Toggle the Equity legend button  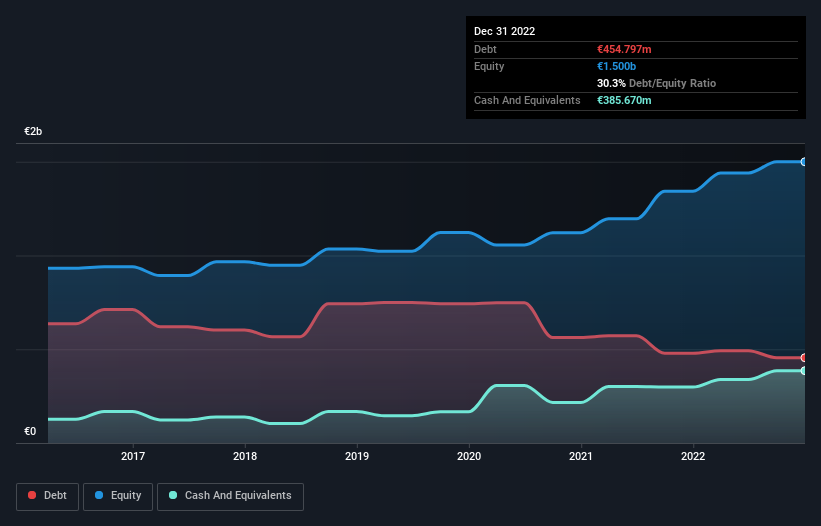click(118, 496)
